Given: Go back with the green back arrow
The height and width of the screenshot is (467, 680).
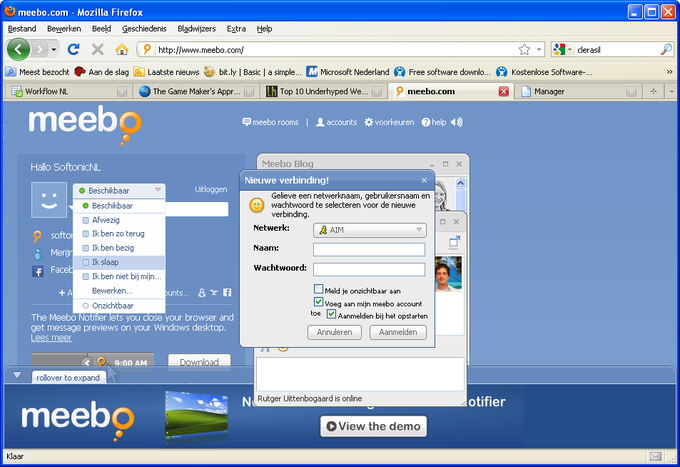Looking at the screenshot, I should coord(18,49).
